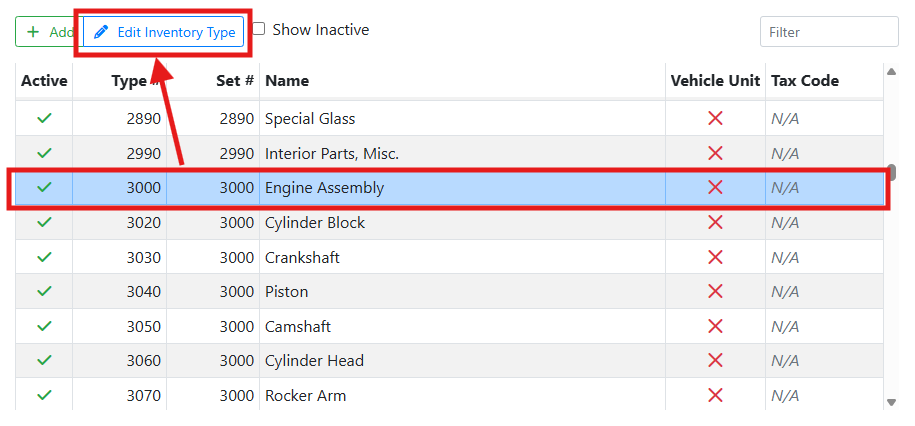Image resolution: width=915 pixels, height=426 pixels.
Task: Click the Vehicle Unit column header
Action: pos(715,81)
